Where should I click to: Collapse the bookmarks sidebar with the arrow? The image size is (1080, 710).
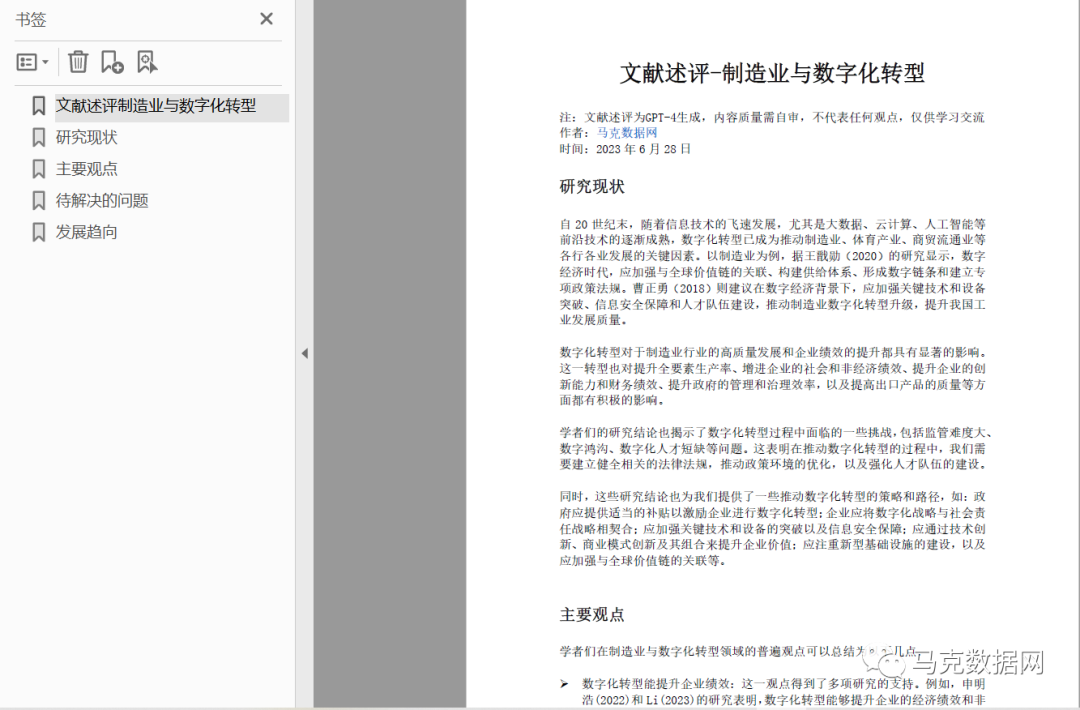tap(305, 353)
